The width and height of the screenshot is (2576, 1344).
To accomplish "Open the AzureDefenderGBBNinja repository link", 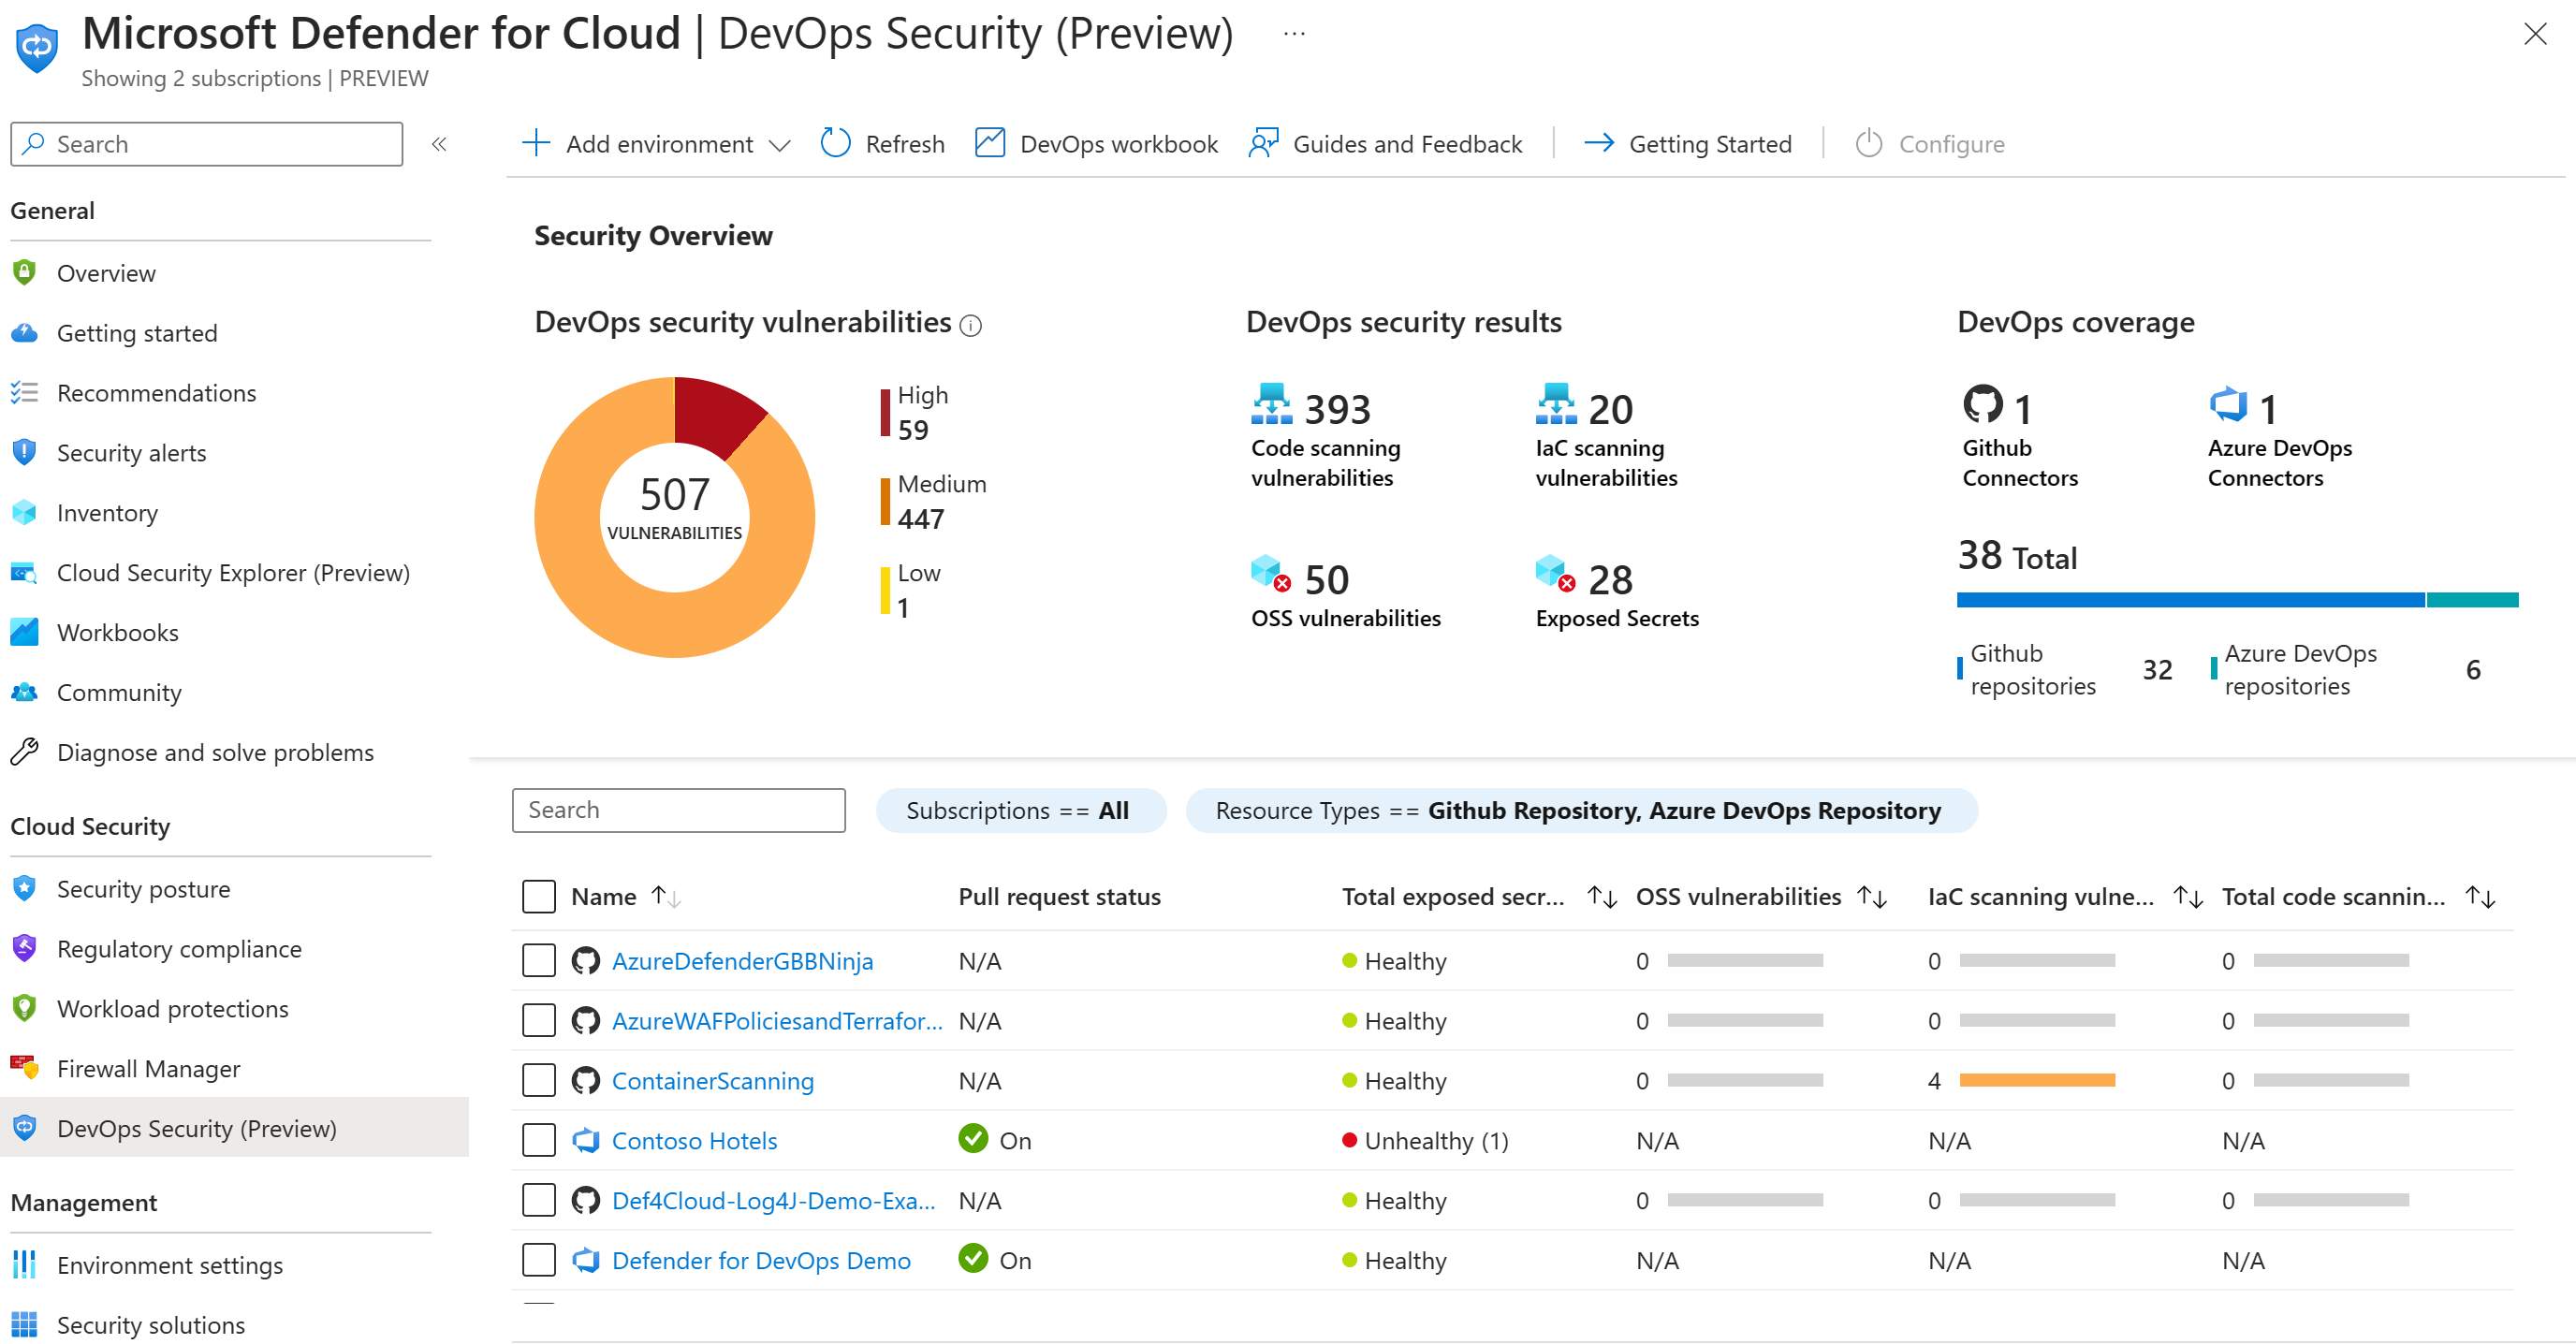I will tap(742, 960).
